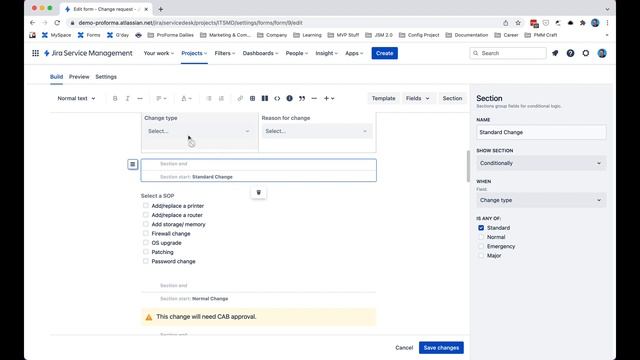Tick Firewall change checkbox
The image size is (640, 360).
(146, 233)
